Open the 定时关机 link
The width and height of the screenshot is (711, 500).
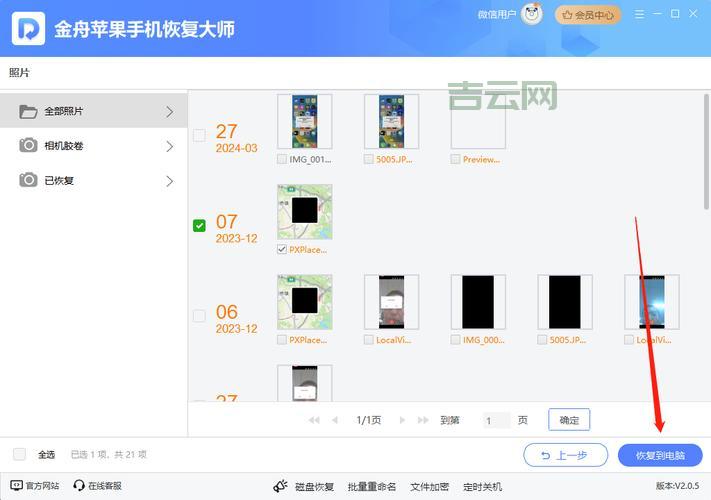(x=482, y=487)
